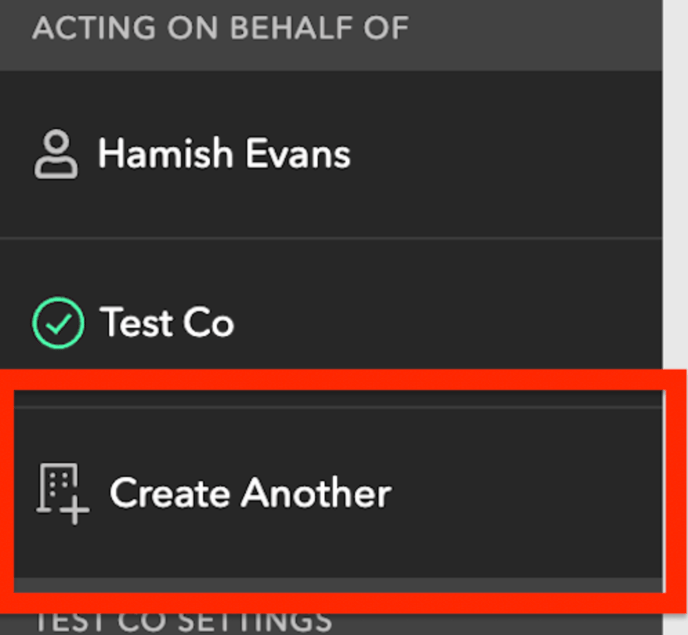Image resolution: width=688 pixels, height=635 pixels.
Task: Switch to acting as Hamish Evans
Action: click(x=331, y=154)
